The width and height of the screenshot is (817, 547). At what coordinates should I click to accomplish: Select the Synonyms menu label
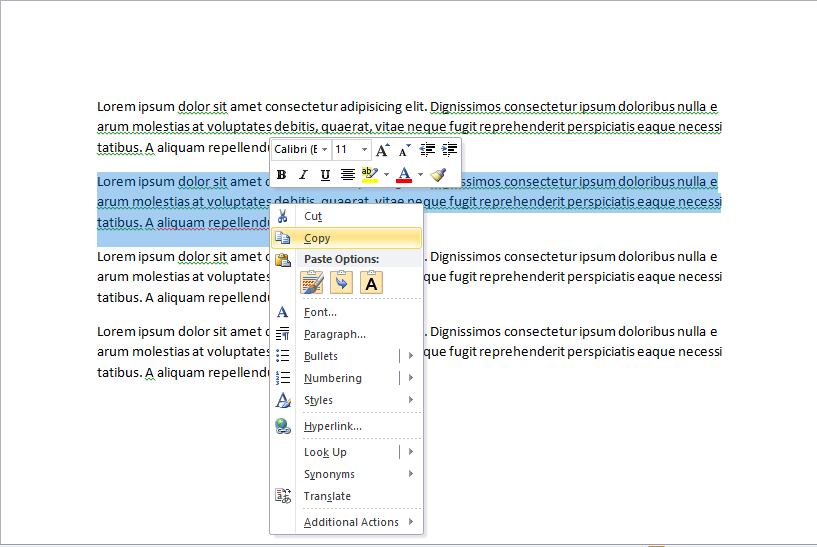[x=329, y=474]
